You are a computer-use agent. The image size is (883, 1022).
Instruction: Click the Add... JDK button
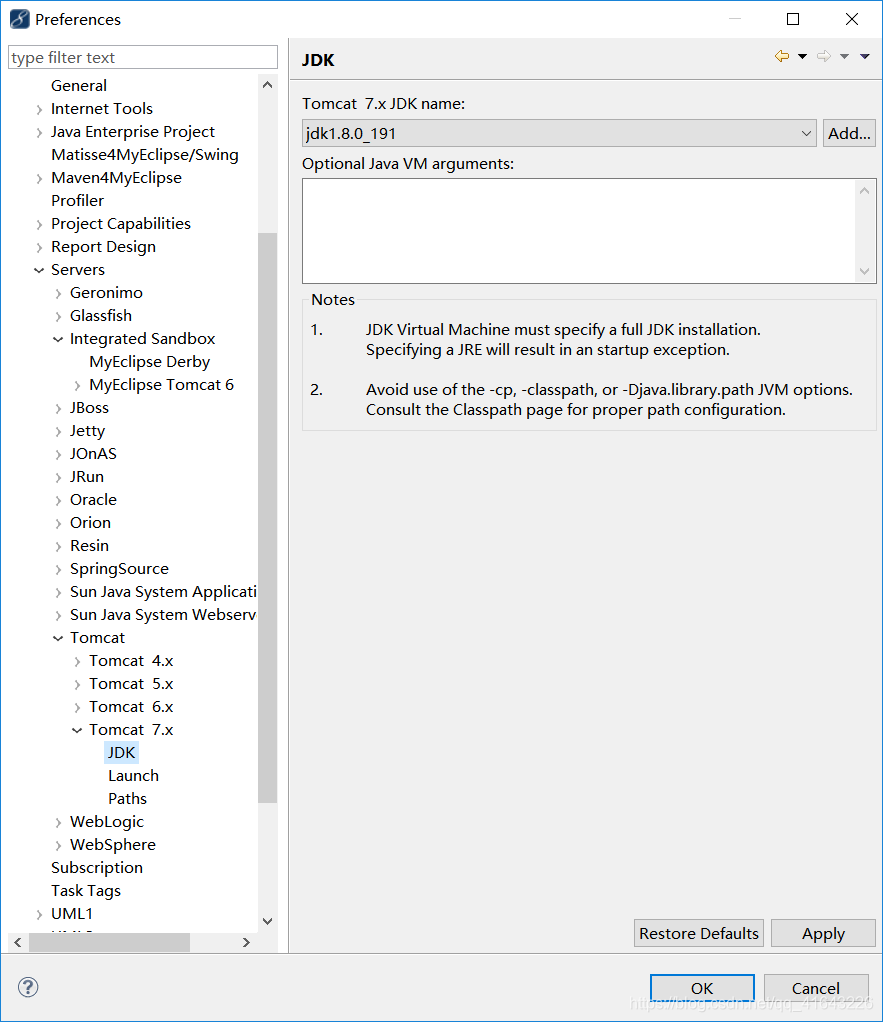coord(848,133)
